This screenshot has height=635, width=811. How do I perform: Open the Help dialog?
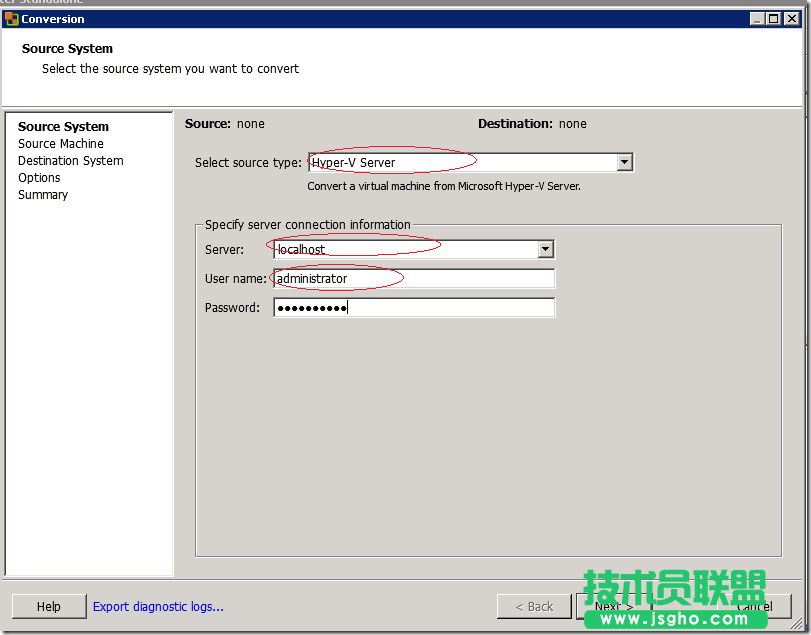(48, 606)
